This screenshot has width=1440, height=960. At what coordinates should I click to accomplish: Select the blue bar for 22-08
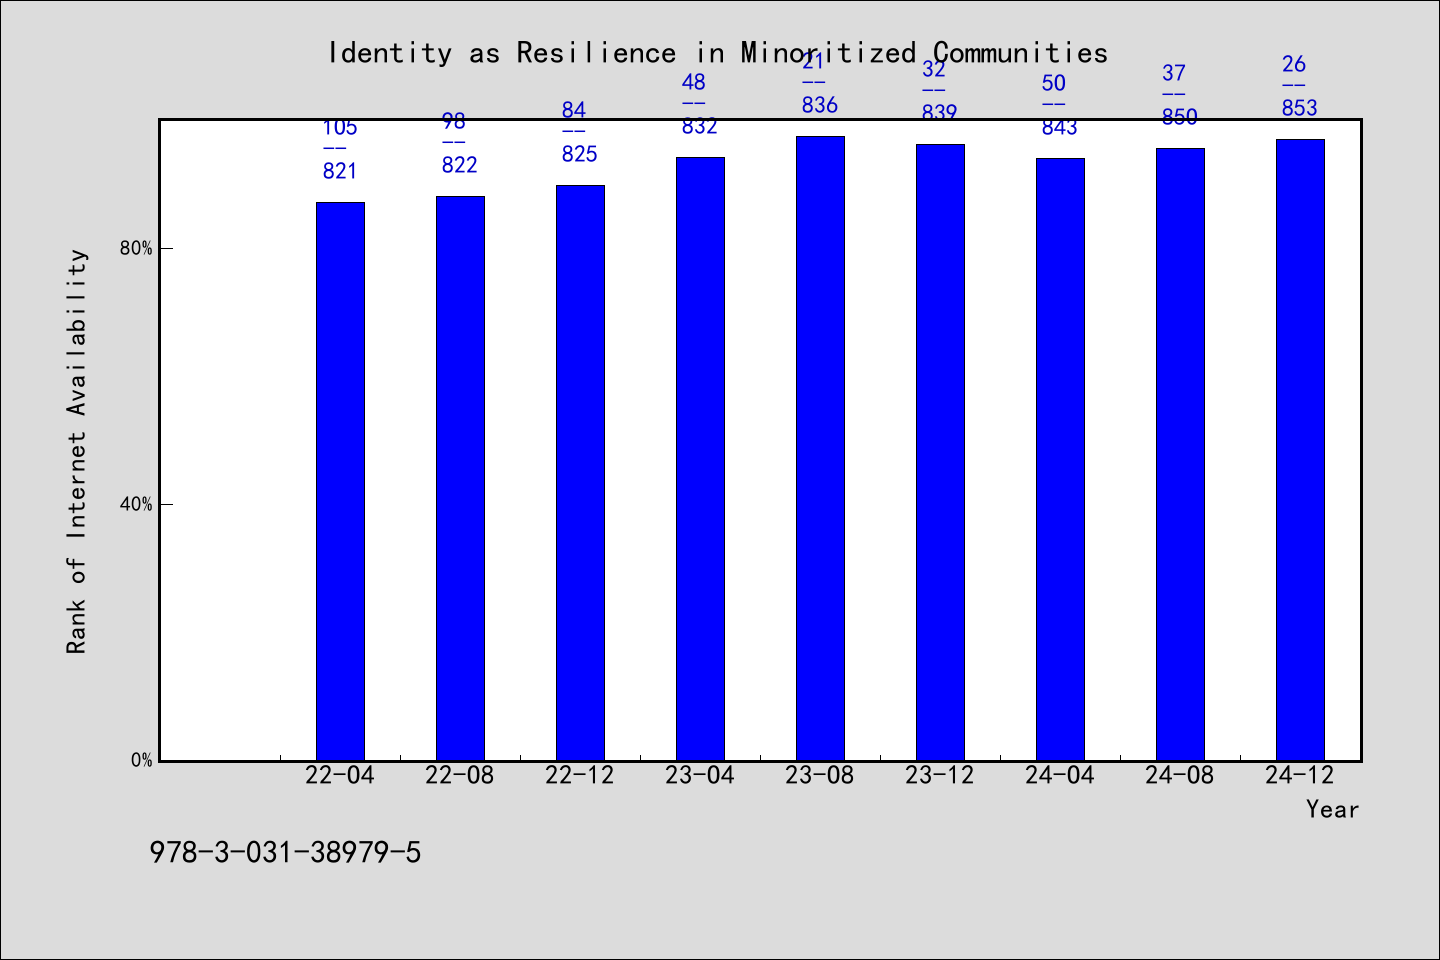coord(460,478)
